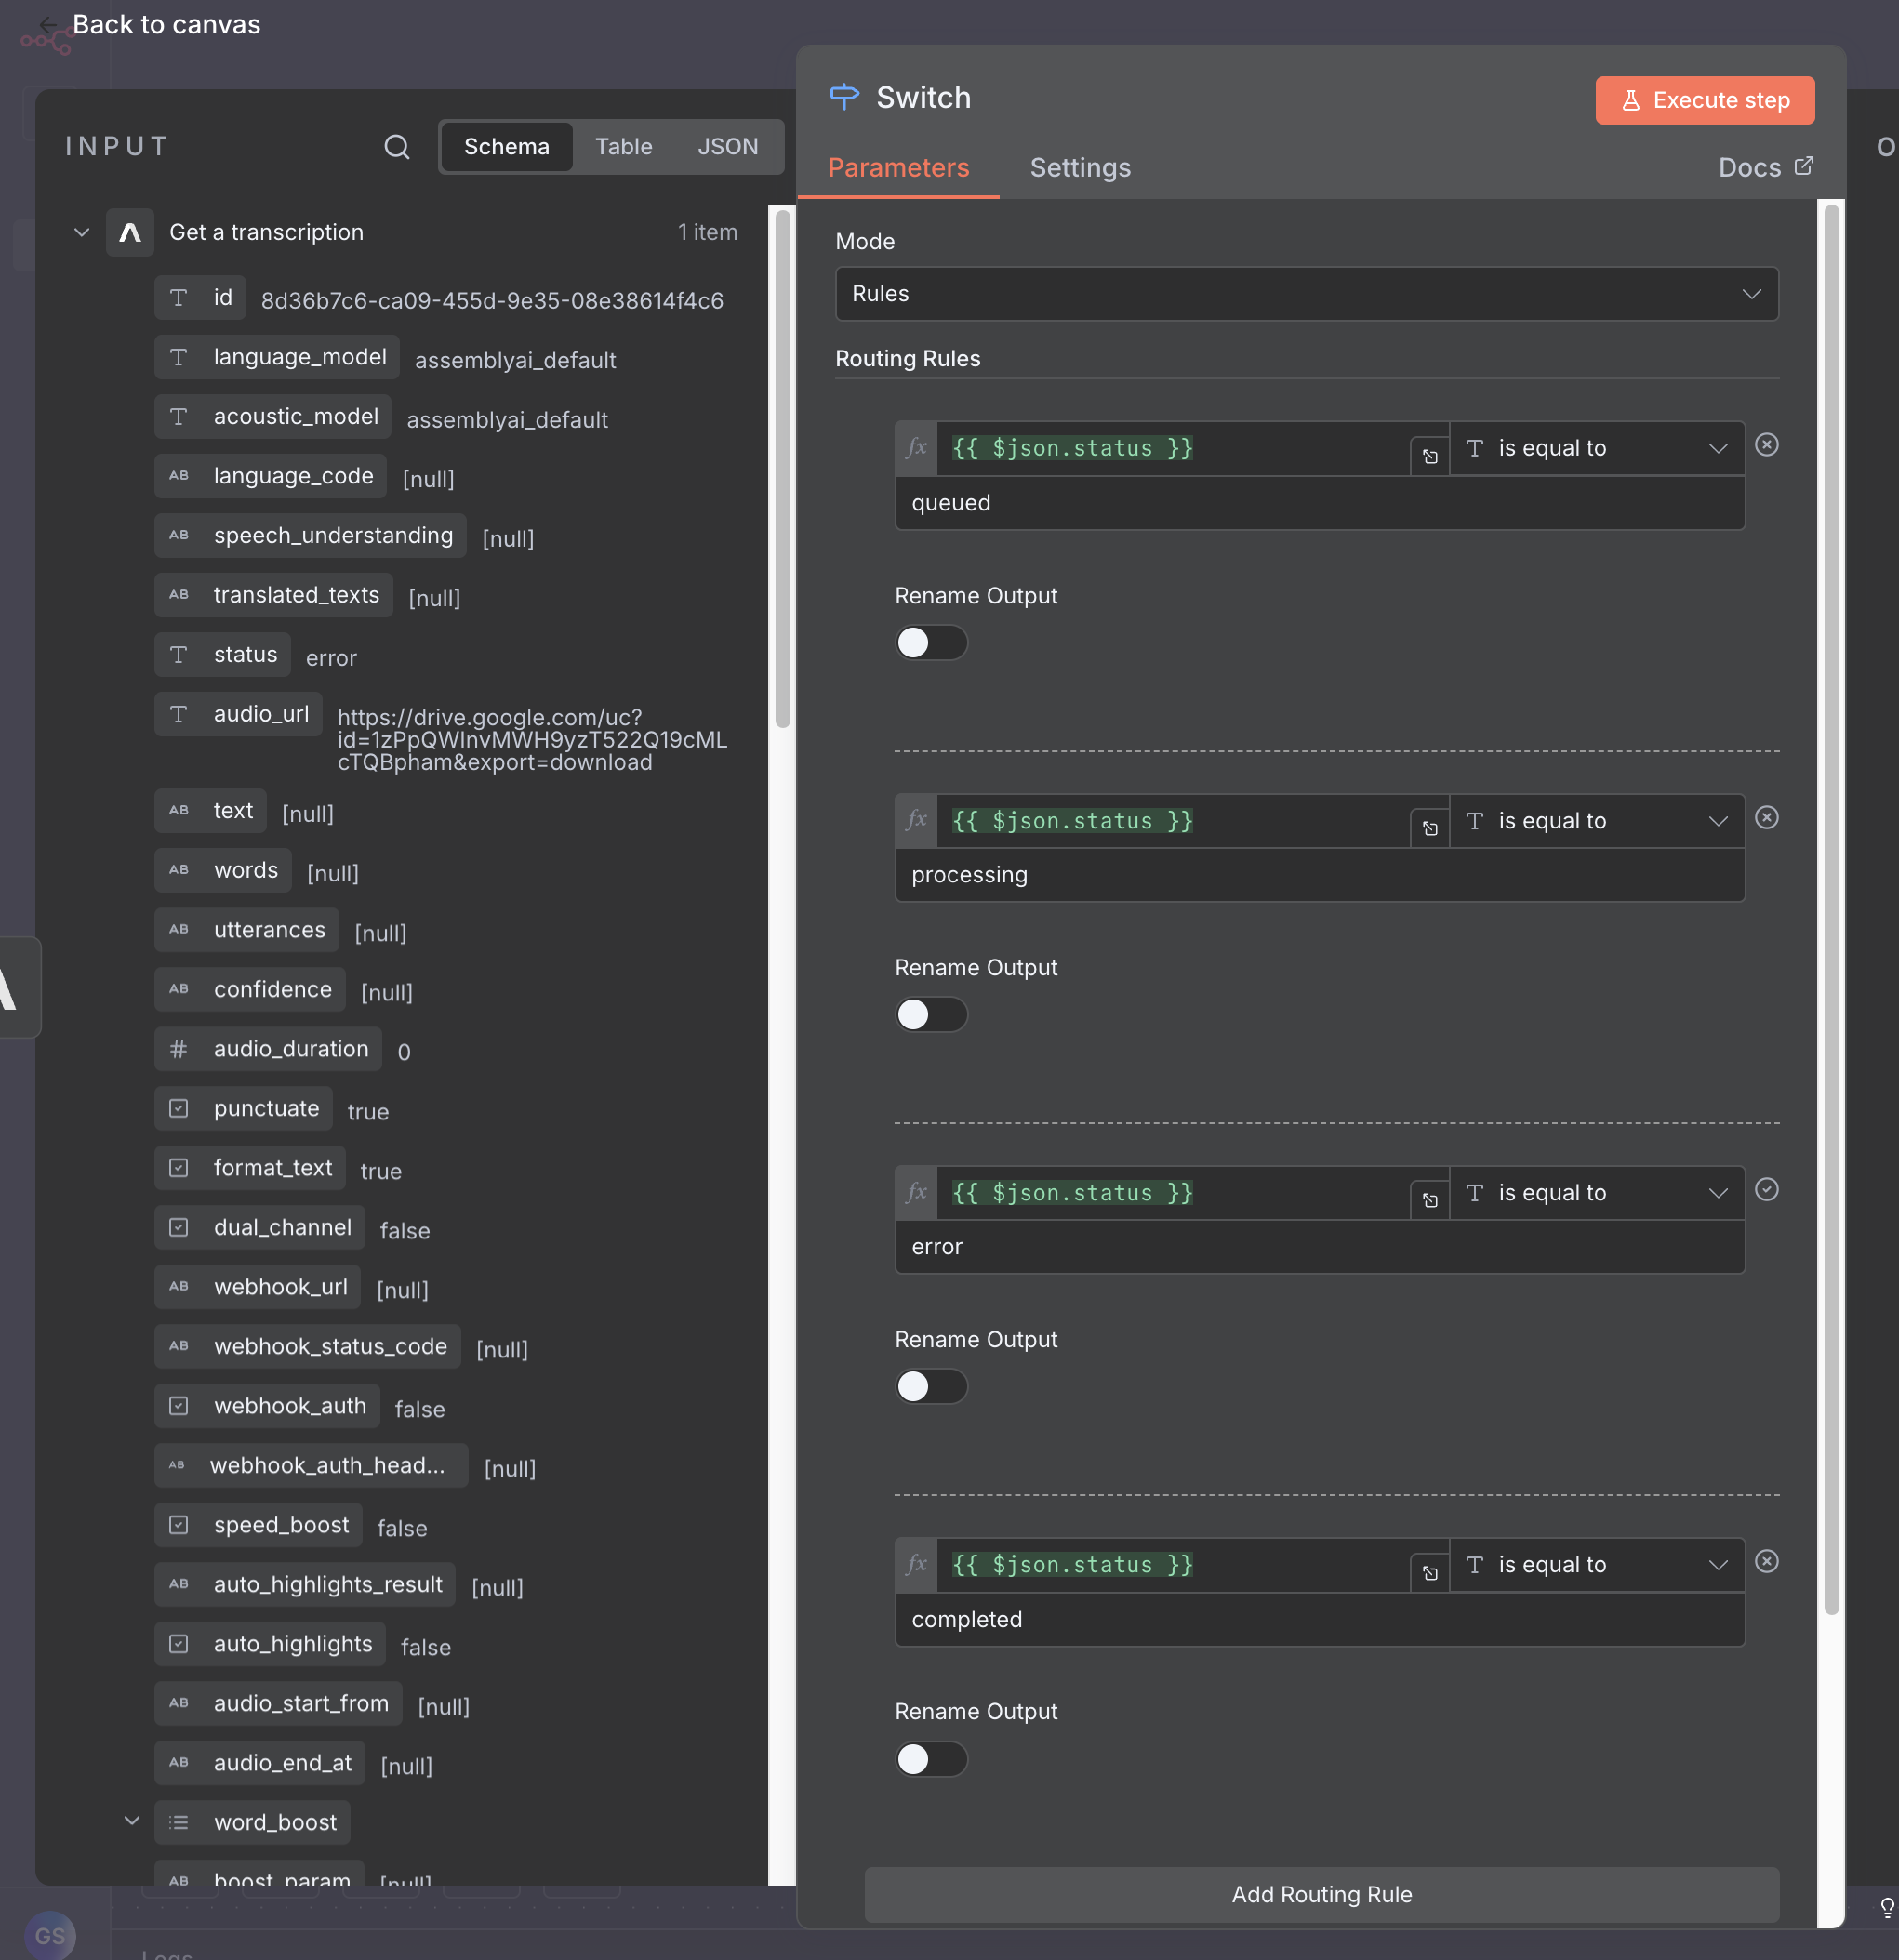Click the circle icon beside the error rule
Image resolution: width=1899 pixels, height=1960 pixels.
[1766, 1189]
